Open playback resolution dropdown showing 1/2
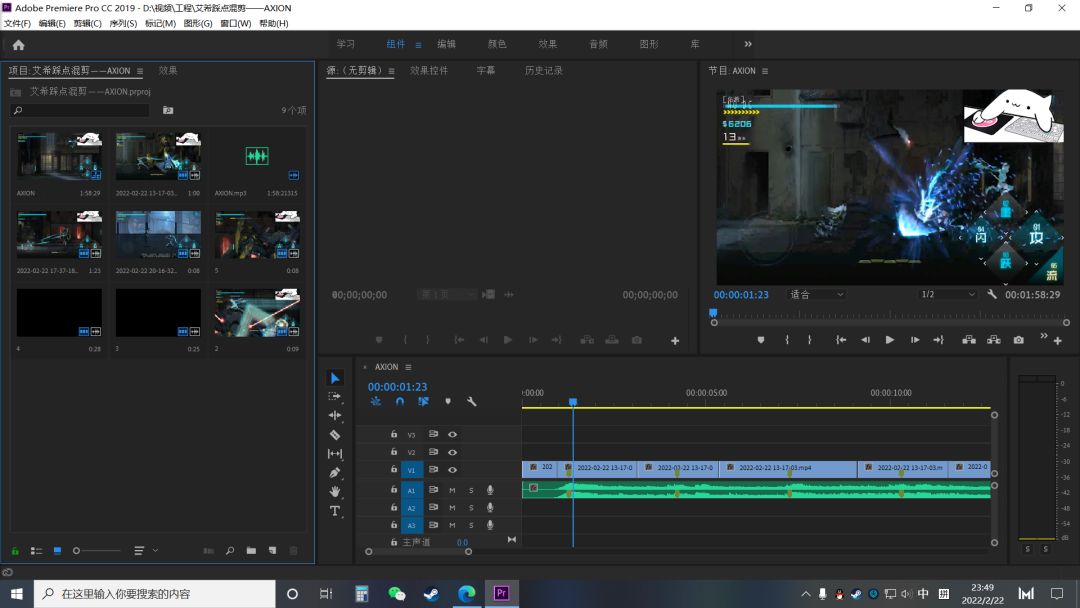Viewport: 1080px width, 608px height. pyautogui.click(x=948, y=295)
